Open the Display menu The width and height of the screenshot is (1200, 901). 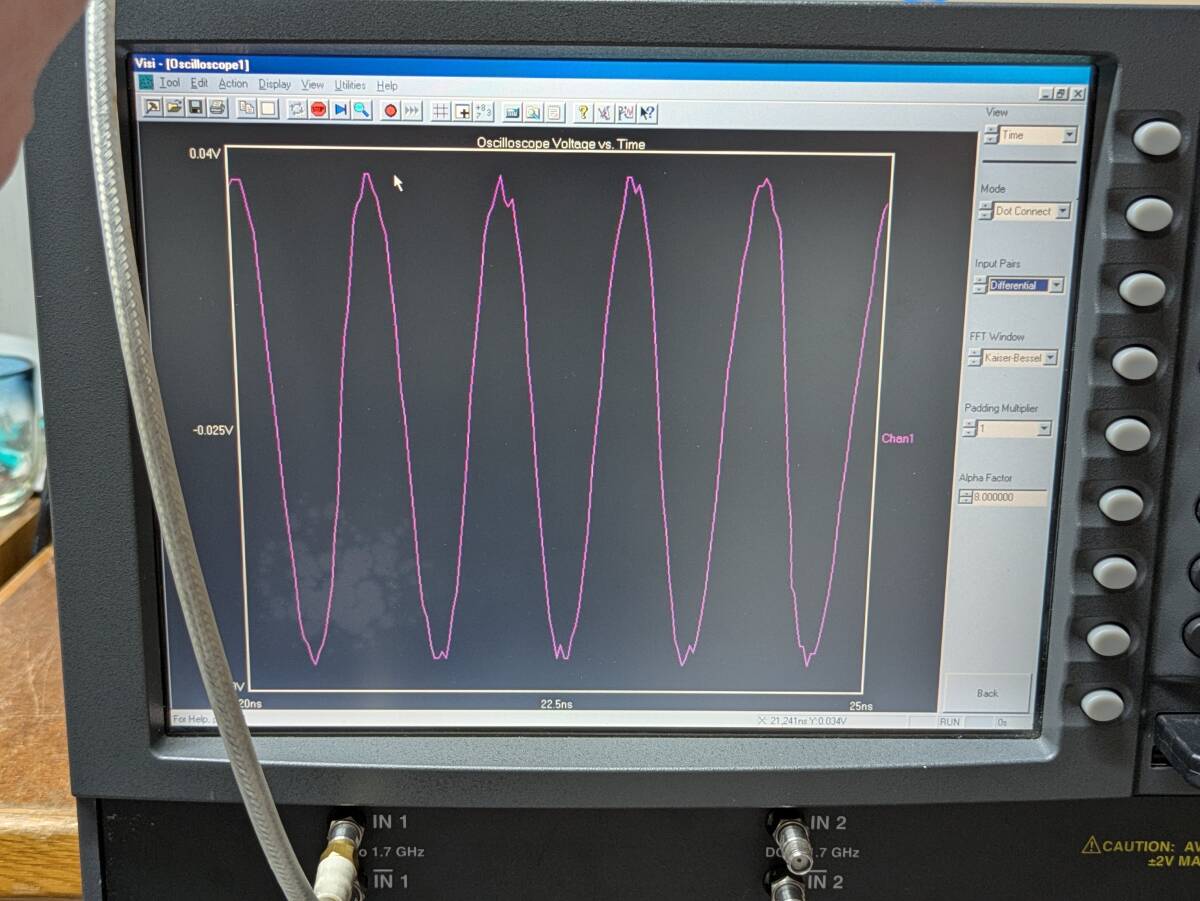tap(275, 85)
